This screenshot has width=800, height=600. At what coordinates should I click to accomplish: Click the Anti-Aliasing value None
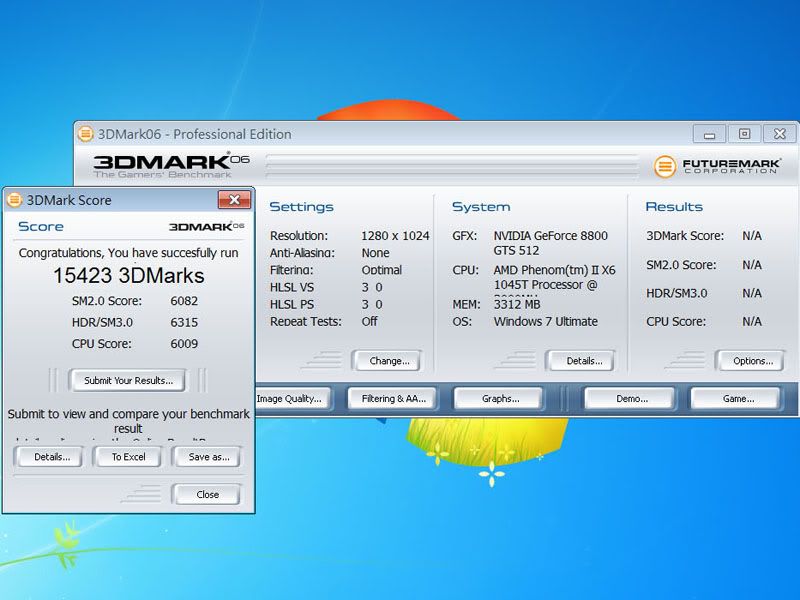tap(376, 253)
